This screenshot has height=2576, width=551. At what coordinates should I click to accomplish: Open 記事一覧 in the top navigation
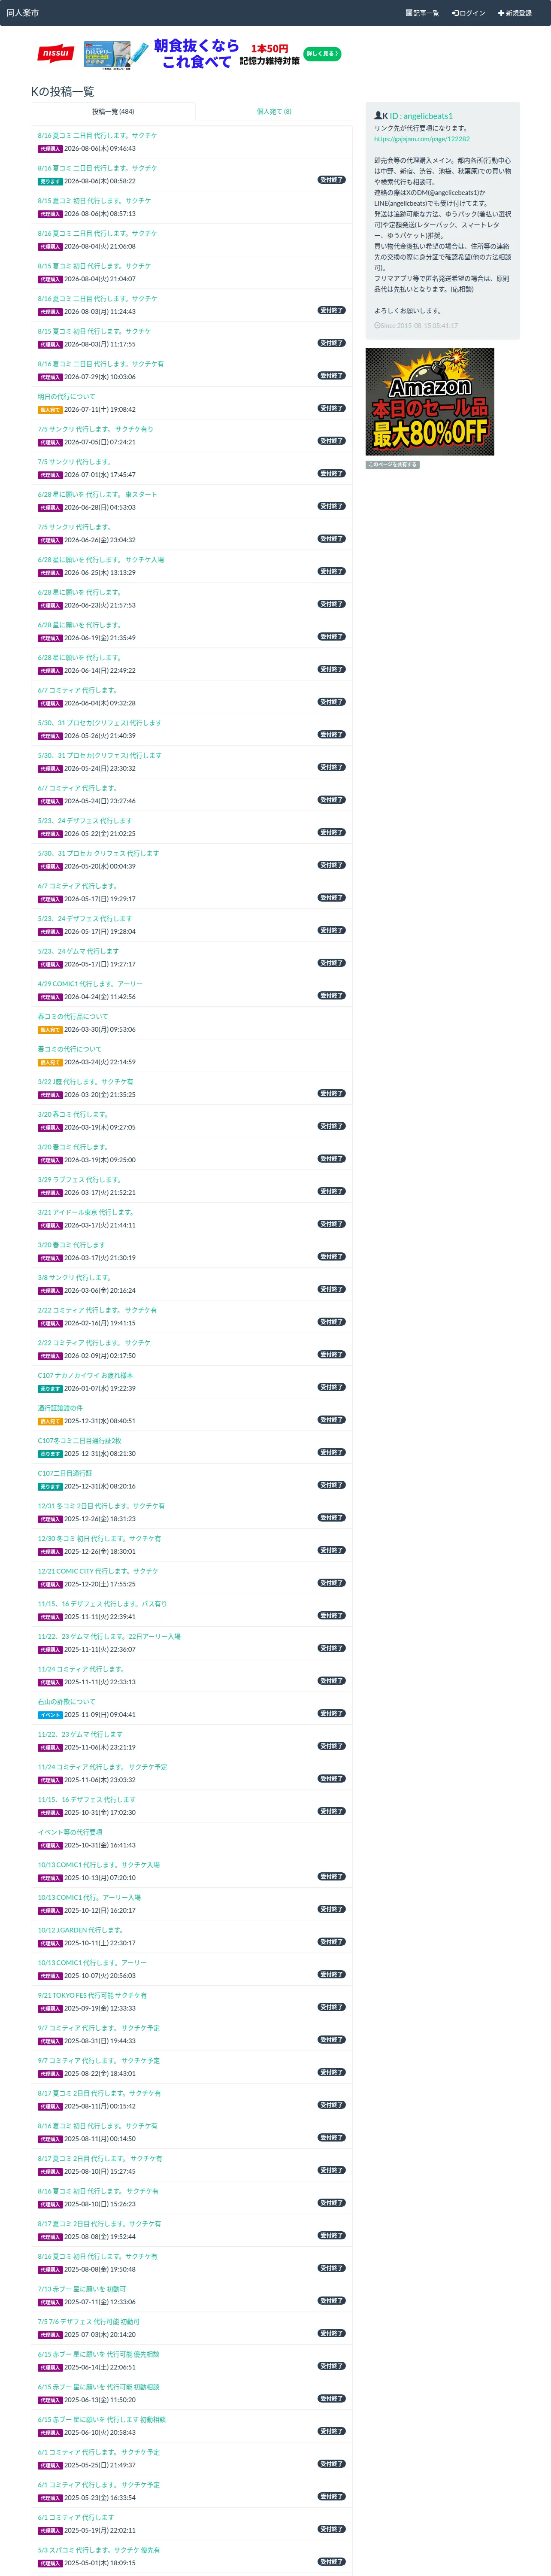421,13
